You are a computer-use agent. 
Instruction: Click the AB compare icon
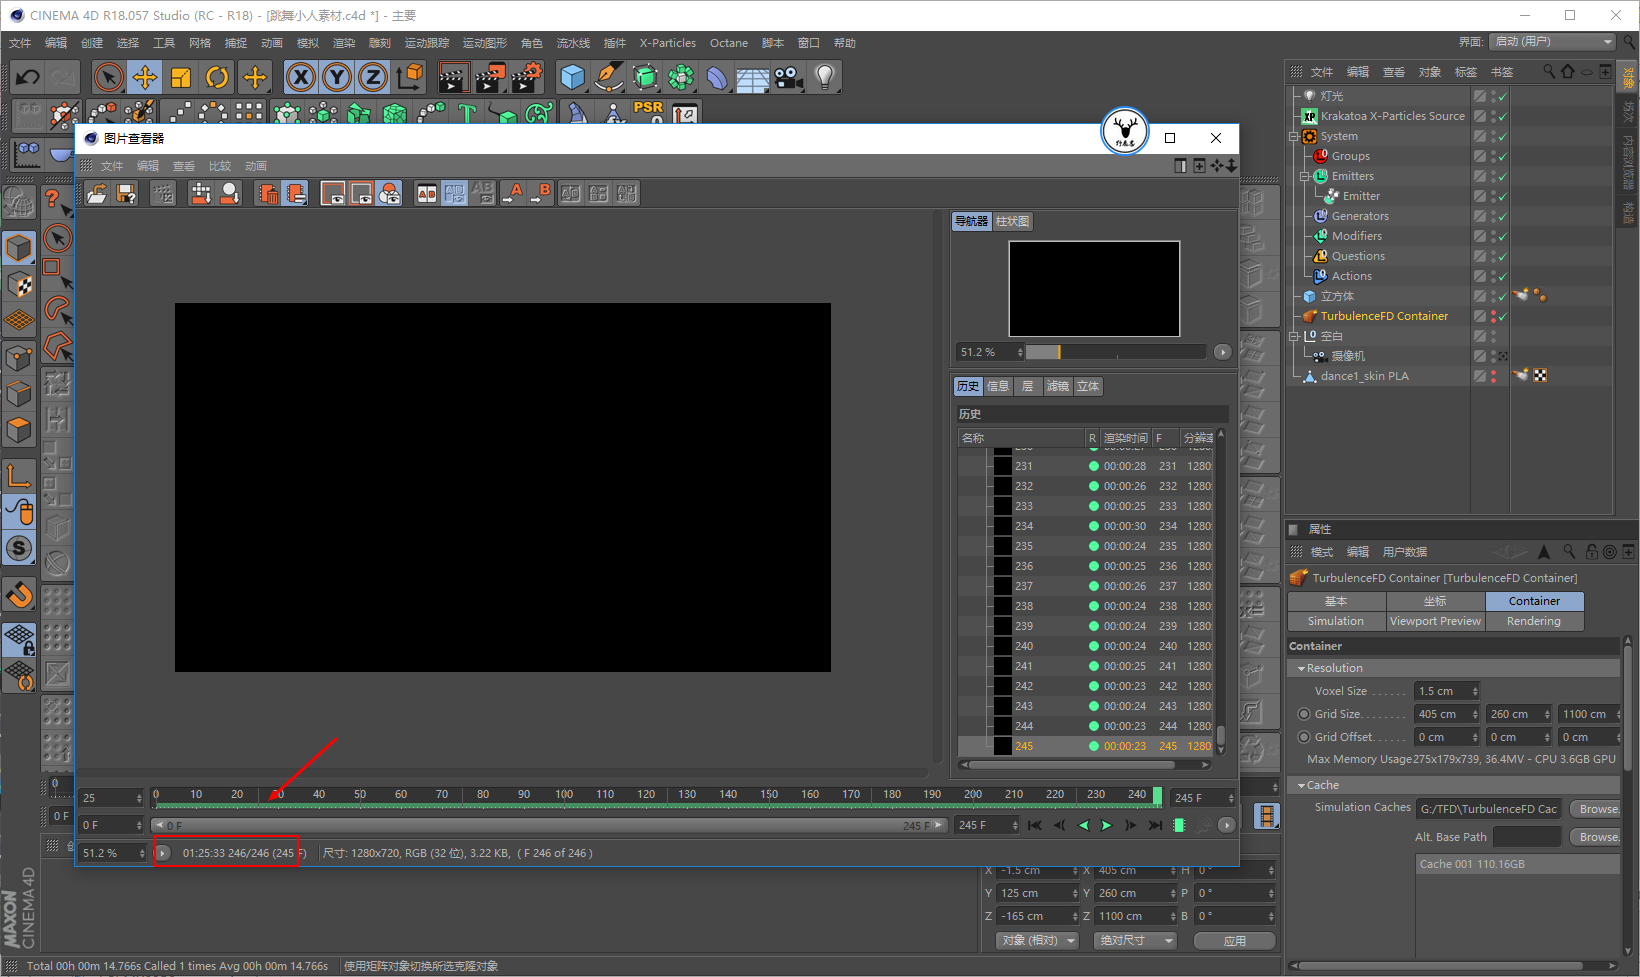(x=427, y=194)
